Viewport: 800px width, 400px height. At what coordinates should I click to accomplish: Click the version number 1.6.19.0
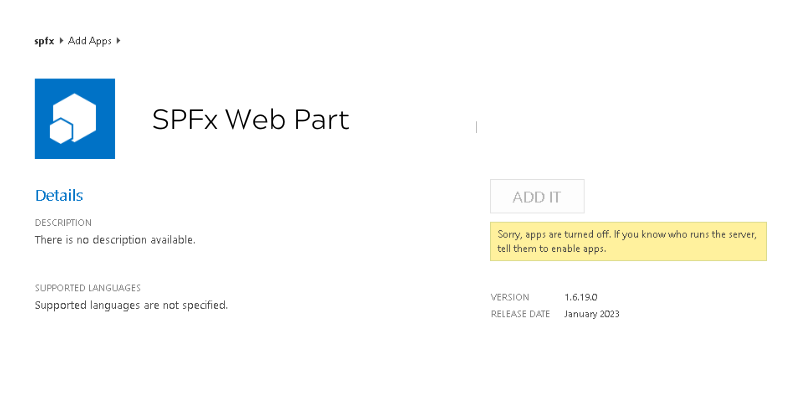581,297
